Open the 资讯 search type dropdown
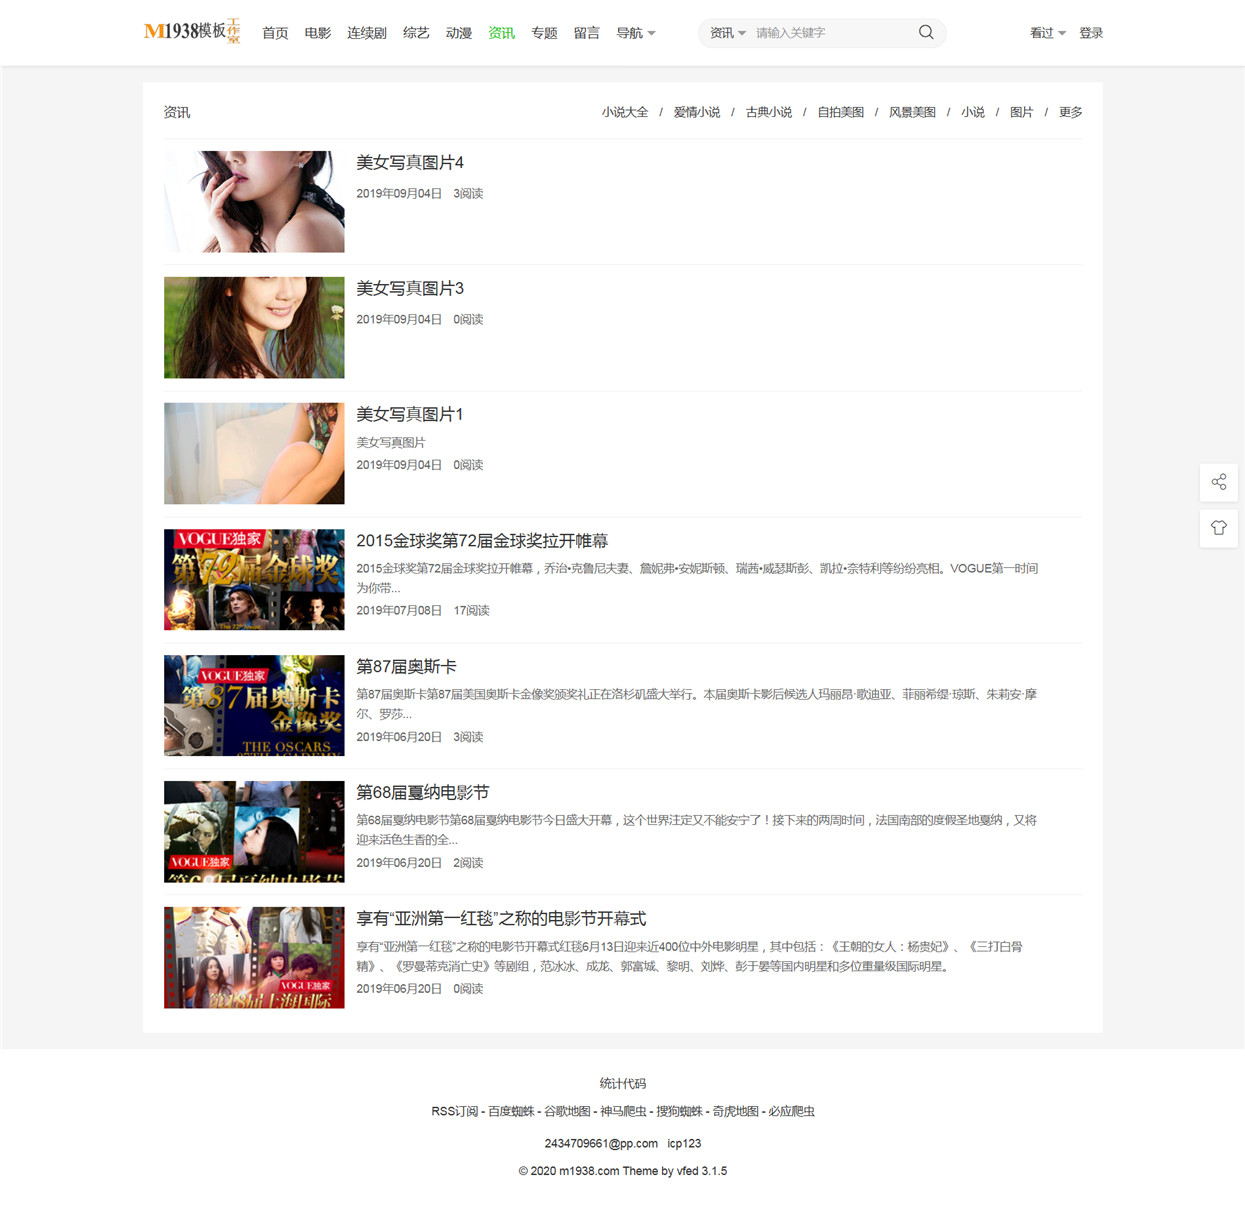This screenshot has height=1205, width=1245. click(x=728, y=33)
